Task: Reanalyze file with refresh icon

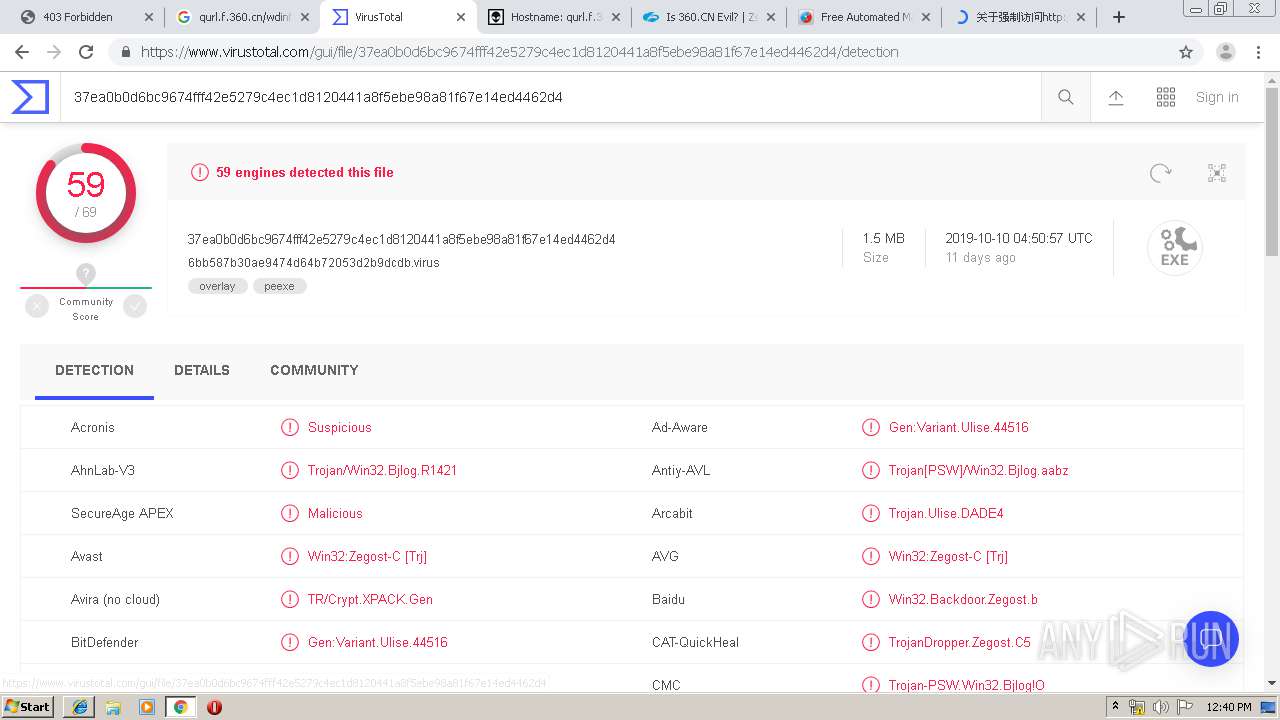Action: 1160,173
